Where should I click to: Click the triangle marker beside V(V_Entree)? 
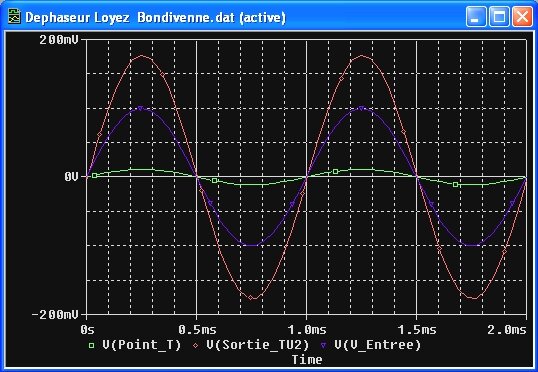[x=323, y=346]
